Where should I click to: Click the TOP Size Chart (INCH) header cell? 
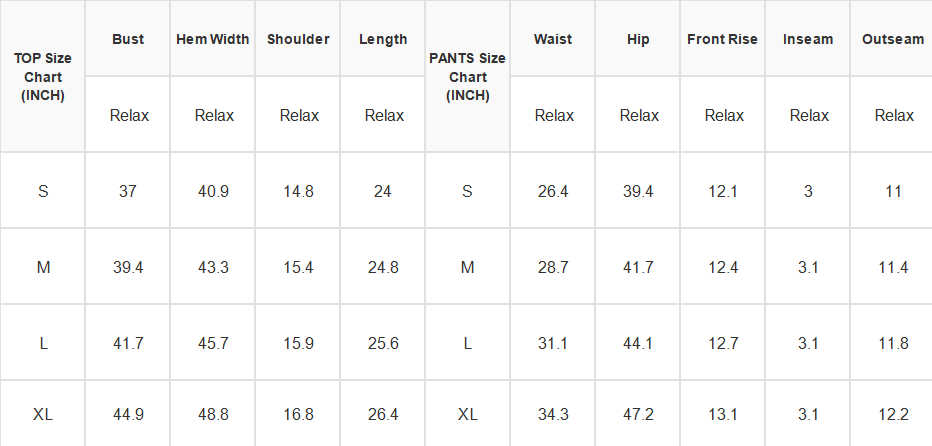43,77
